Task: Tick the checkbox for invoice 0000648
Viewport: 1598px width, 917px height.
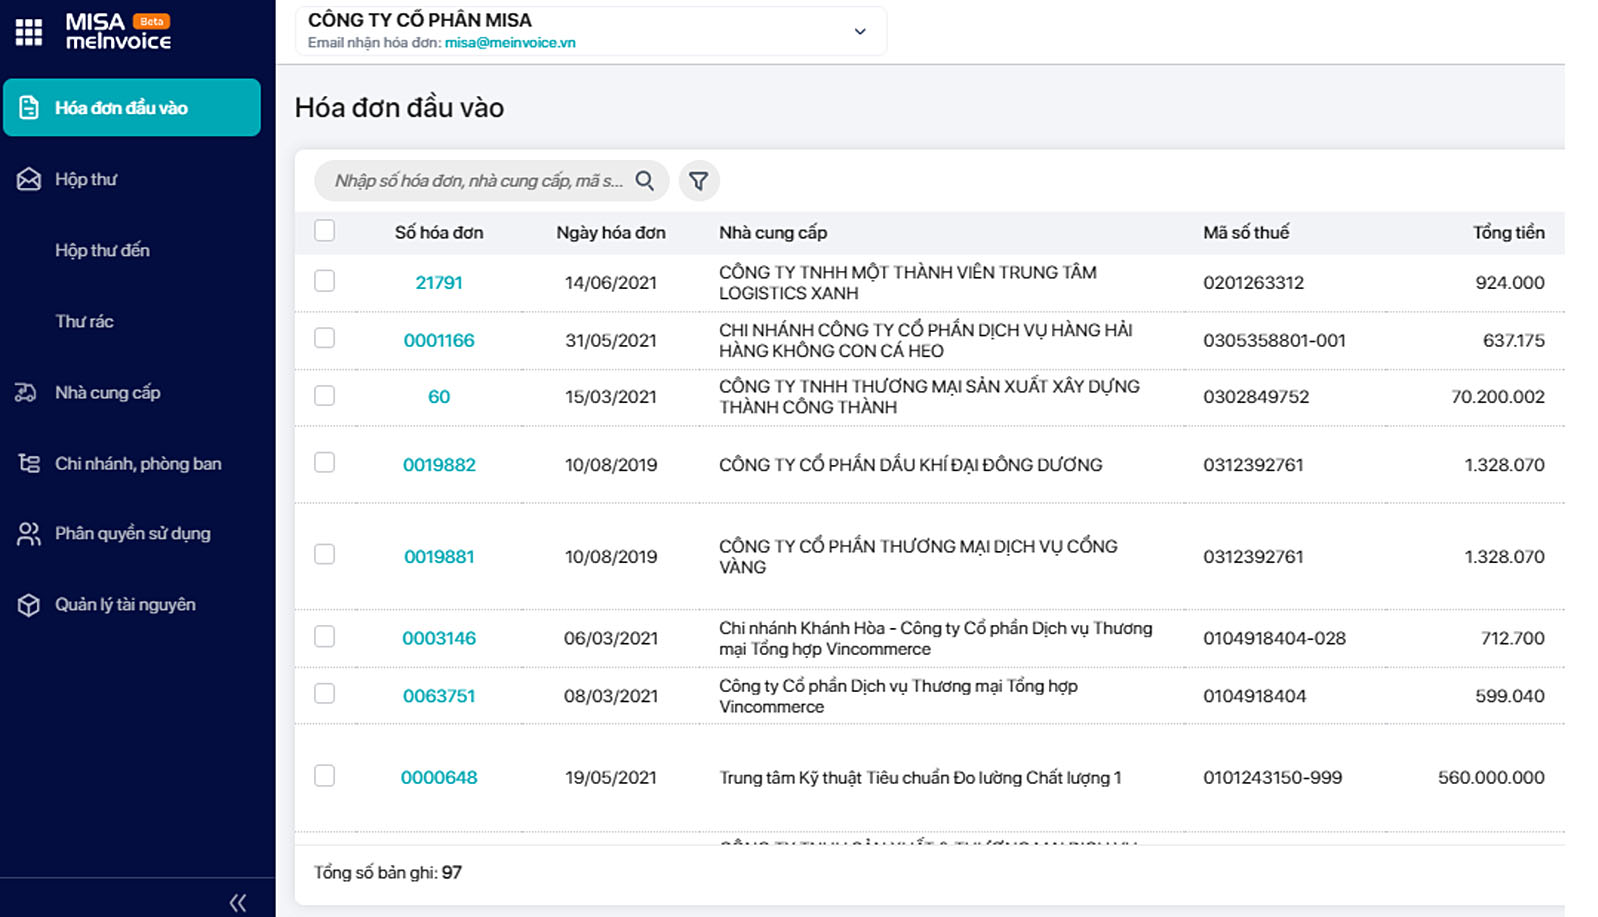Action: (x=324, y=776)
